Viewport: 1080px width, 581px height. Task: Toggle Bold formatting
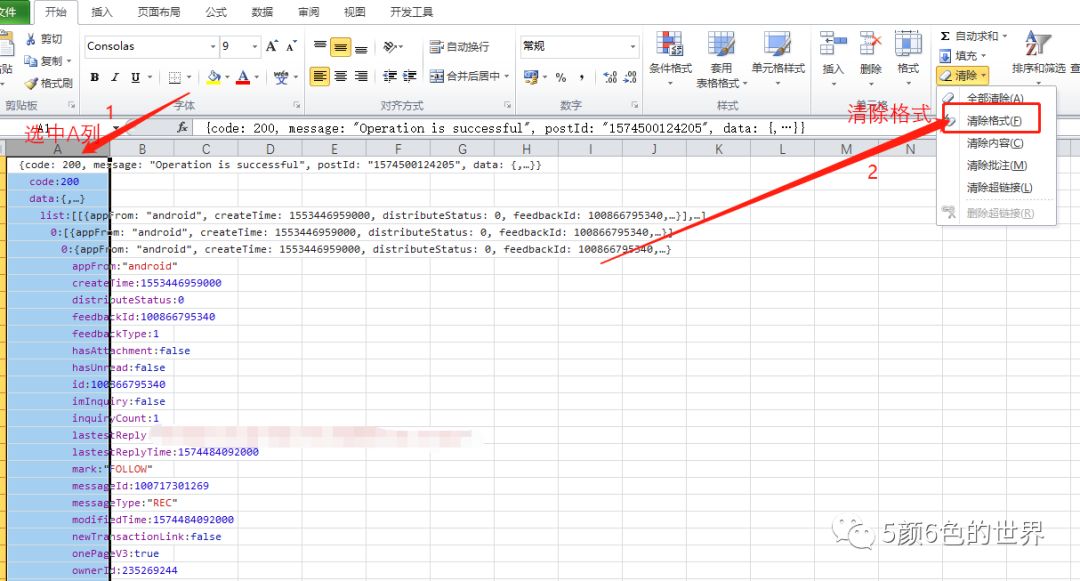tap(95, 77)
